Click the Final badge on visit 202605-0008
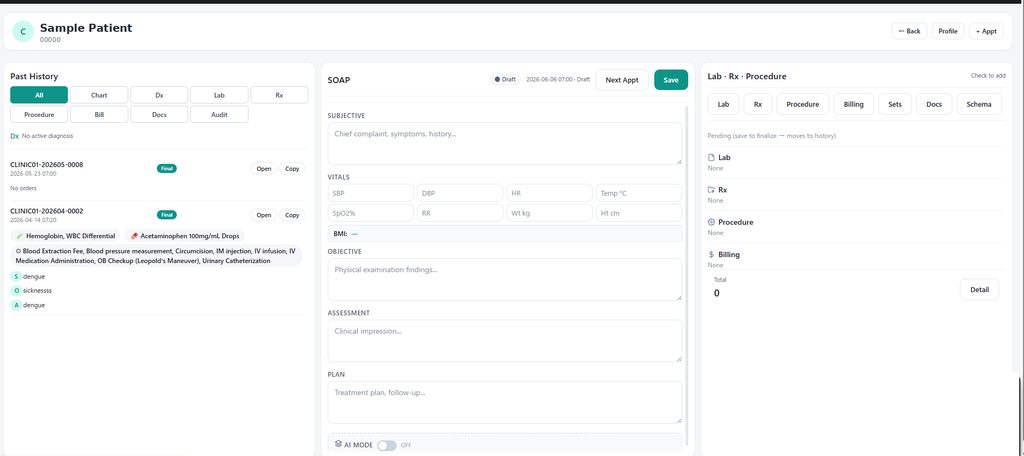The image size is (1024, 456). click(167, 169)
